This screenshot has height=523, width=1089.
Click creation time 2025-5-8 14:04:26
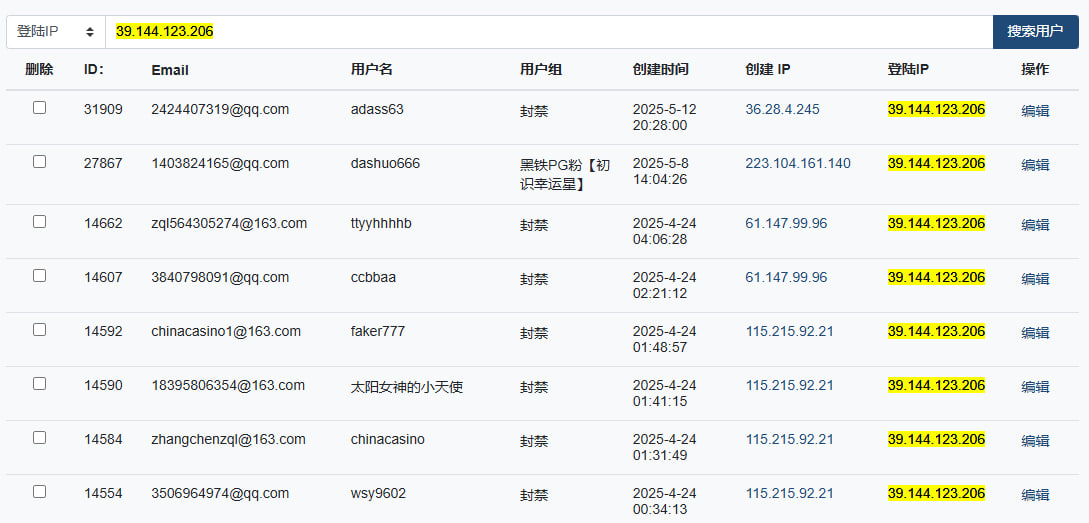(660, 172)
